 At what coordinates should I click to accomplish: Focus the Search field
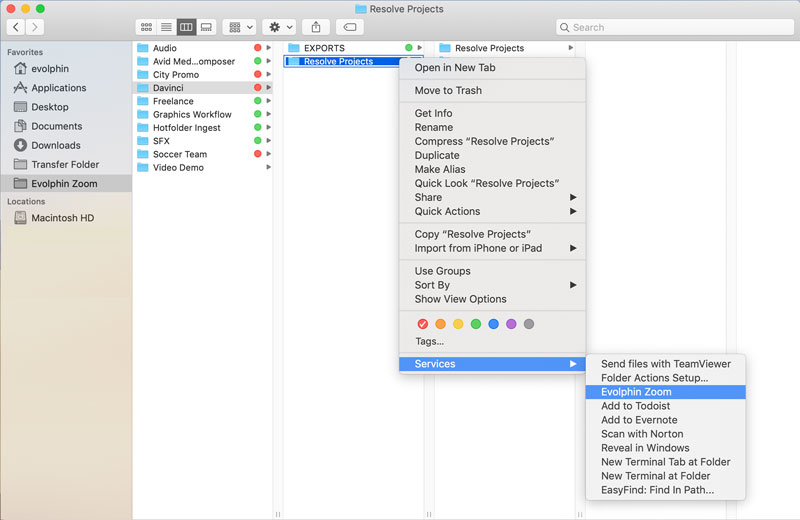pyautogui.click(x=675, y=28)
